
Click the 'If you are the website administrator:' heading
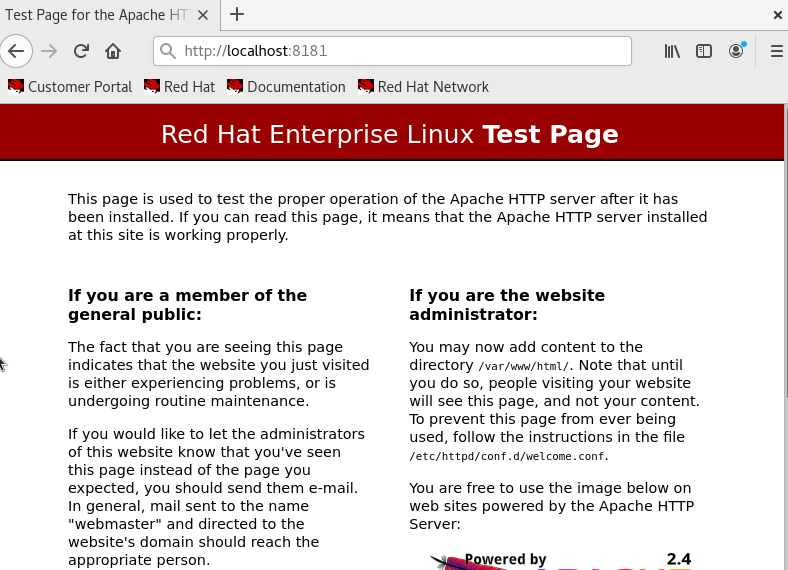pyautogui.click(x=507, y=305)
